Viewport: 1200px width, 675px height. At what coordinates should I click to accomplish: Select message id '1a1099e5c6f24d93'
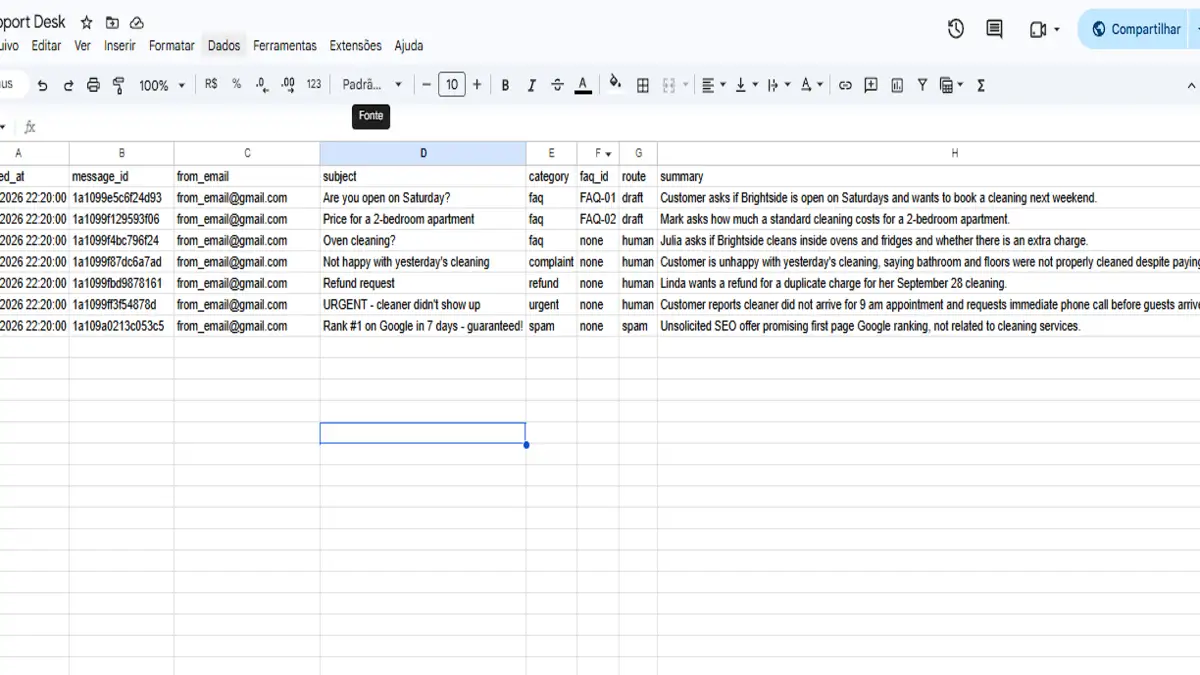(121, 198)
